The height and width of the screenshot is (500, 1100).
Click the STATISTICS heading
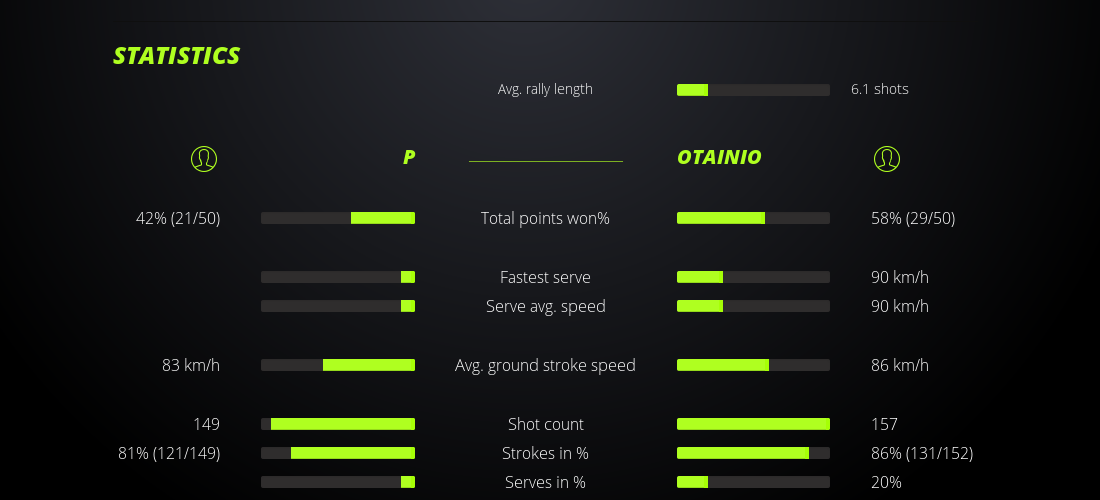177,56
